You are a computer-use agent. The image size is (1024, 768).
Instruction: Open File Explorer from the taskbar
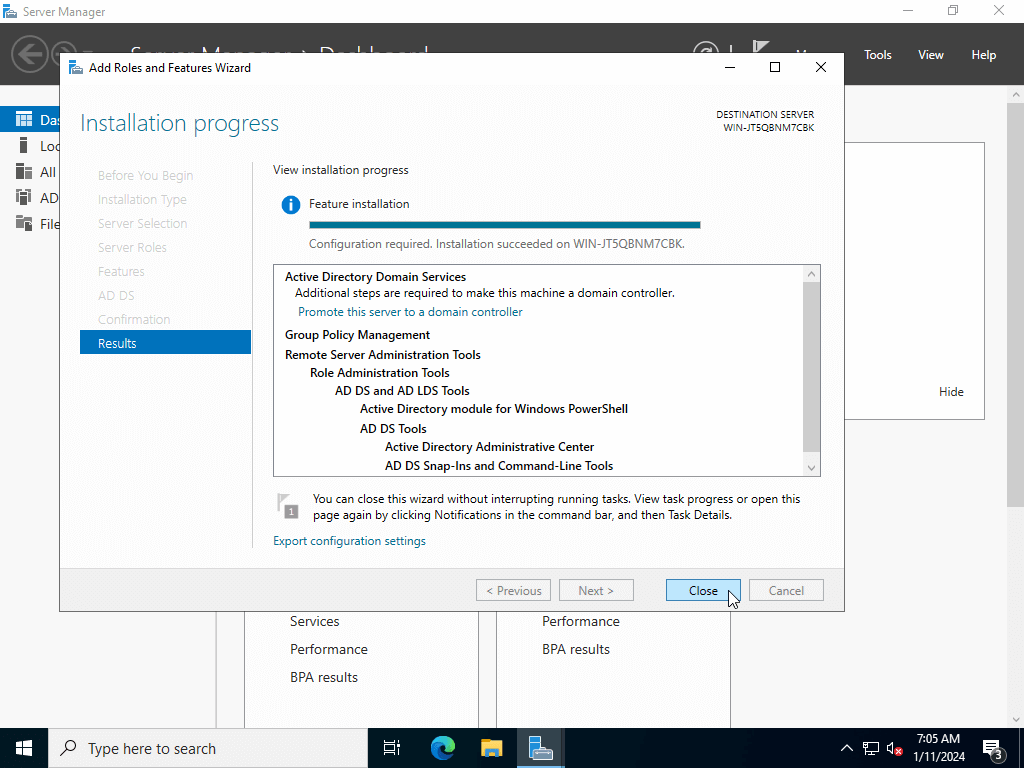coord(492,748)
